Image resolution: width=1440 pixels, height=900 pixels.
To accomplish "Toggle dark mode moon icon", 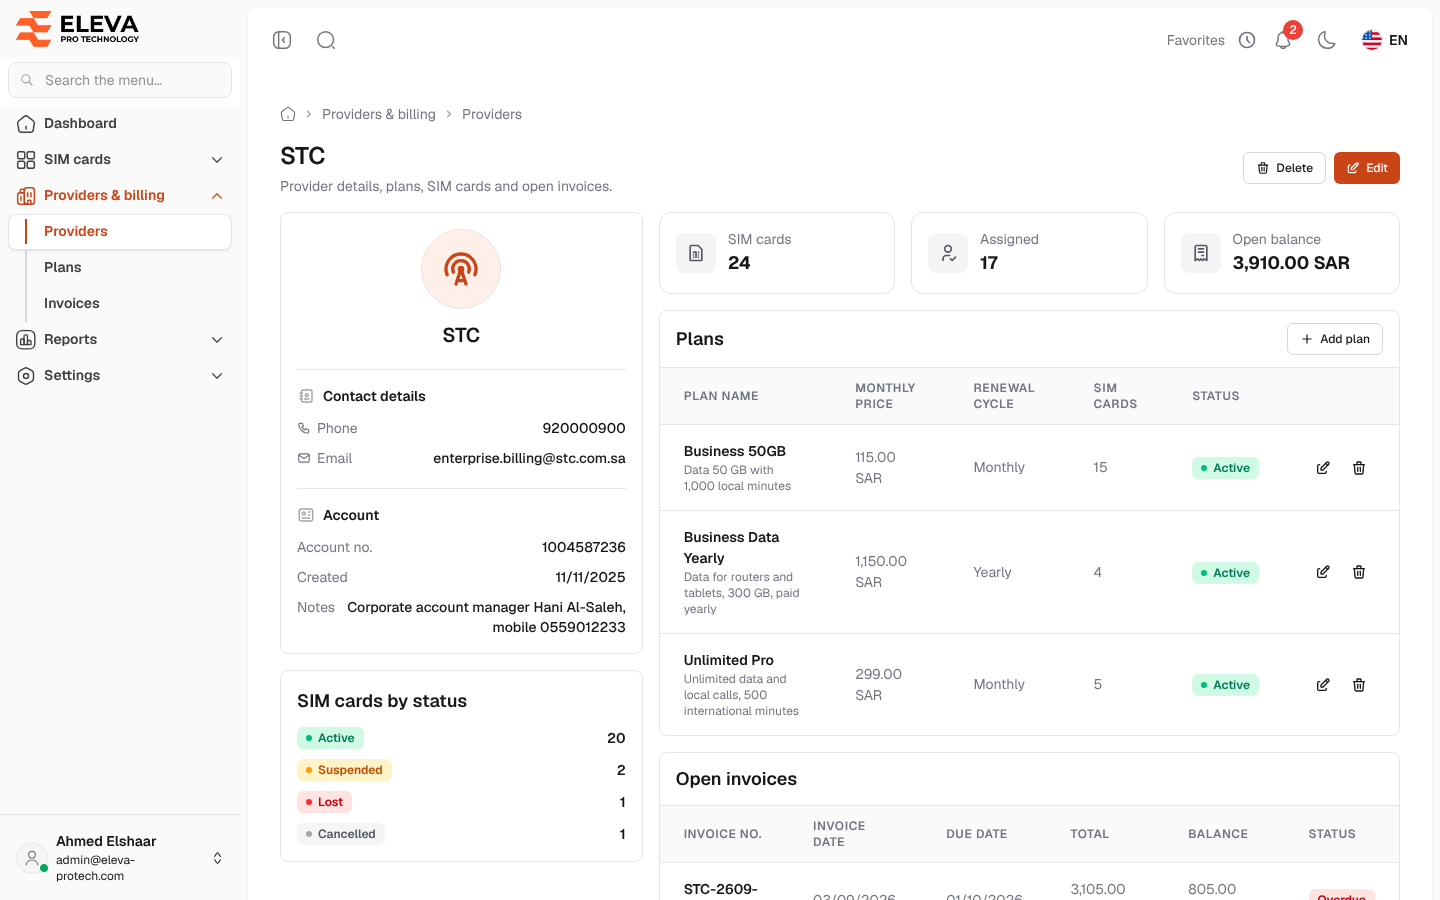I will (1327, 40).
